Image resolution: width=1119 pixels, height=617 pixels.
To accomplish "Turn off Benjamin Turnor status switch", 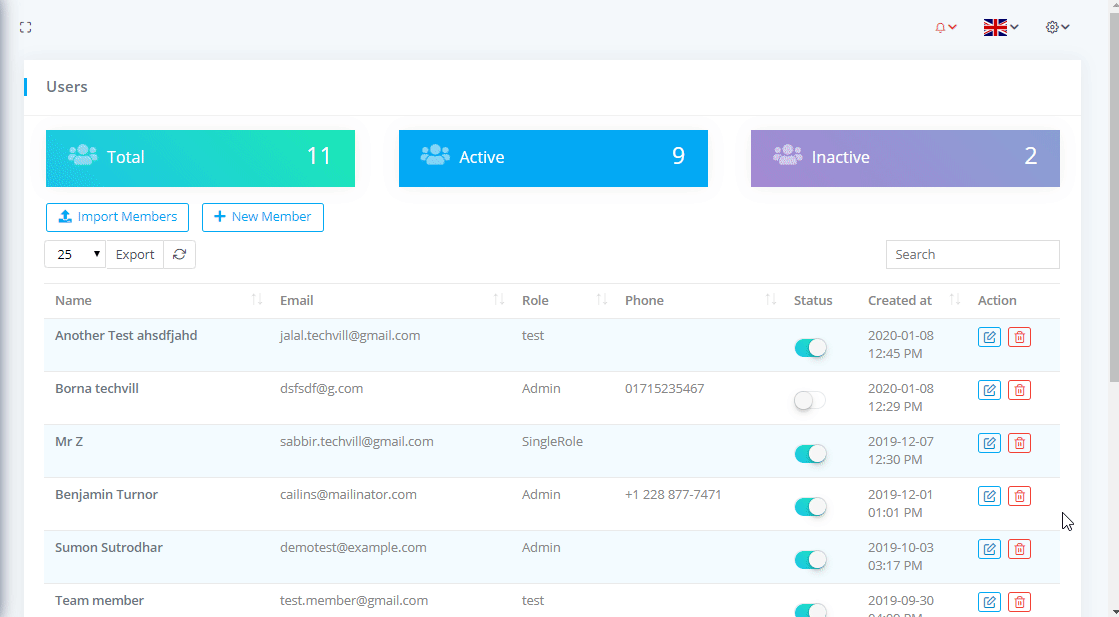I will [811, 507].
